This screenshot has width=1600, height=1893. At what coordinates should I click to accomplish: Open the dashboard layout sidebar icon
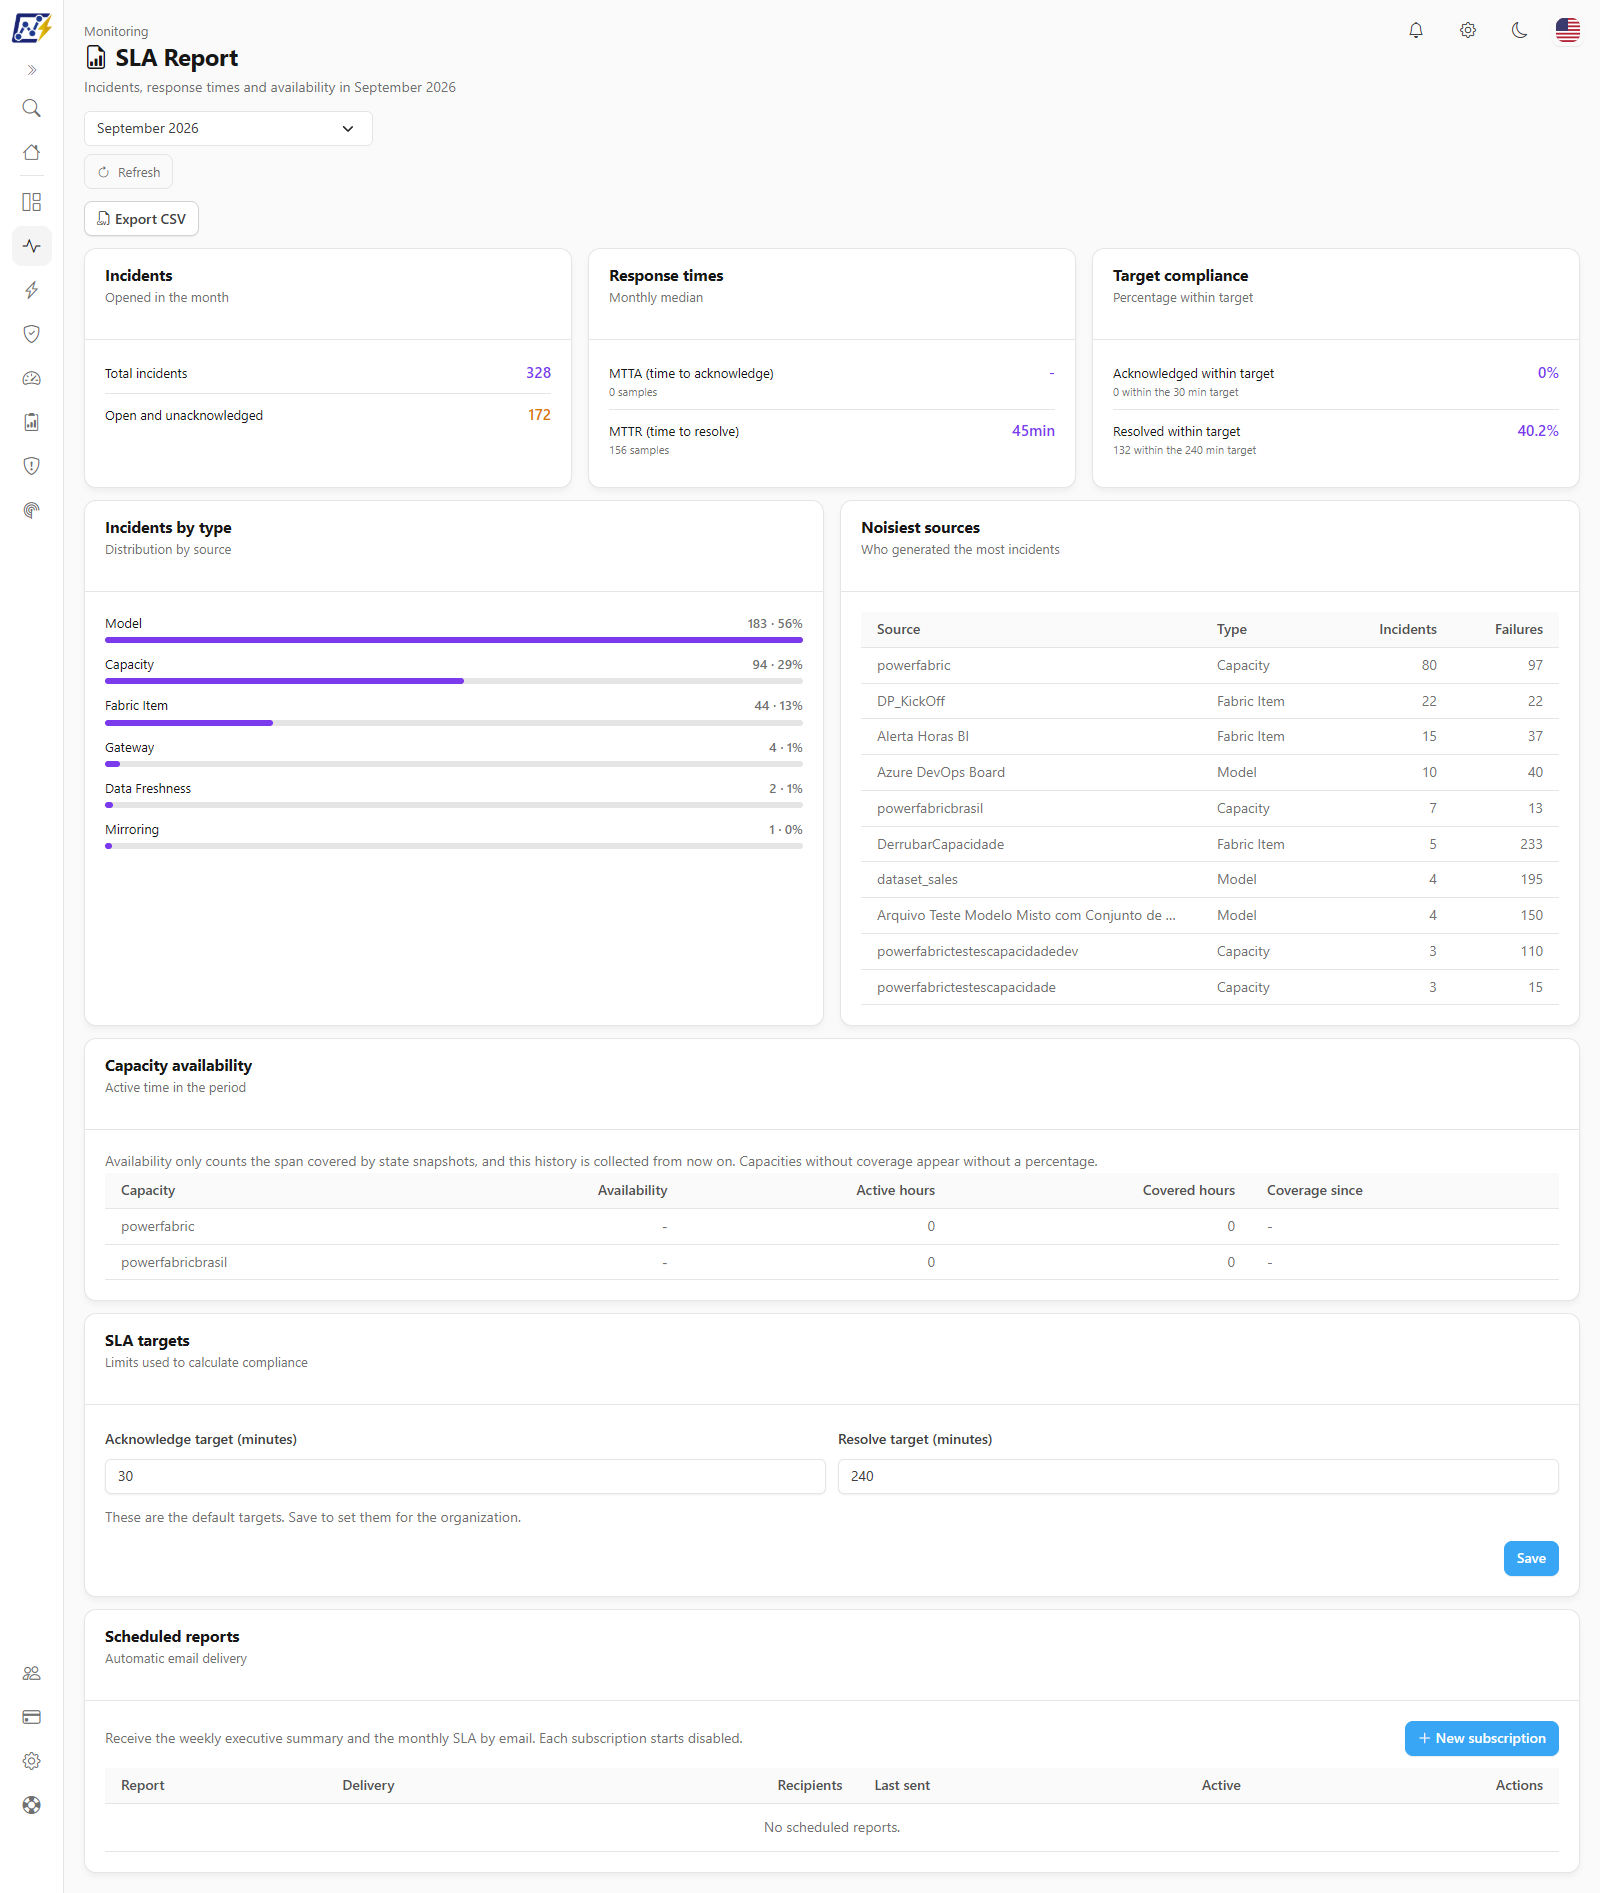tap(32, 202)
